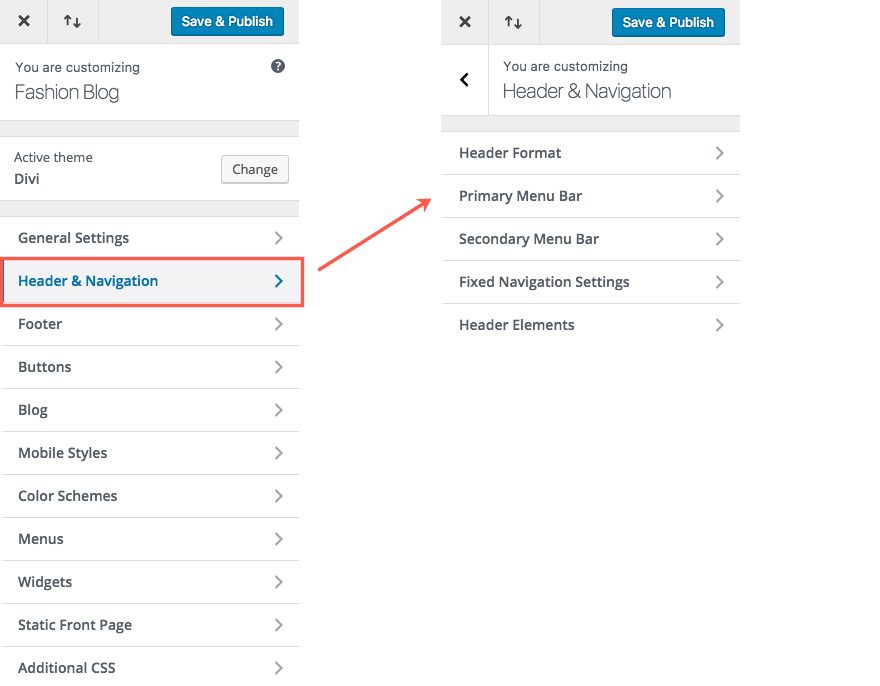Click the General Settings chevron arrow

pos(280,238)
